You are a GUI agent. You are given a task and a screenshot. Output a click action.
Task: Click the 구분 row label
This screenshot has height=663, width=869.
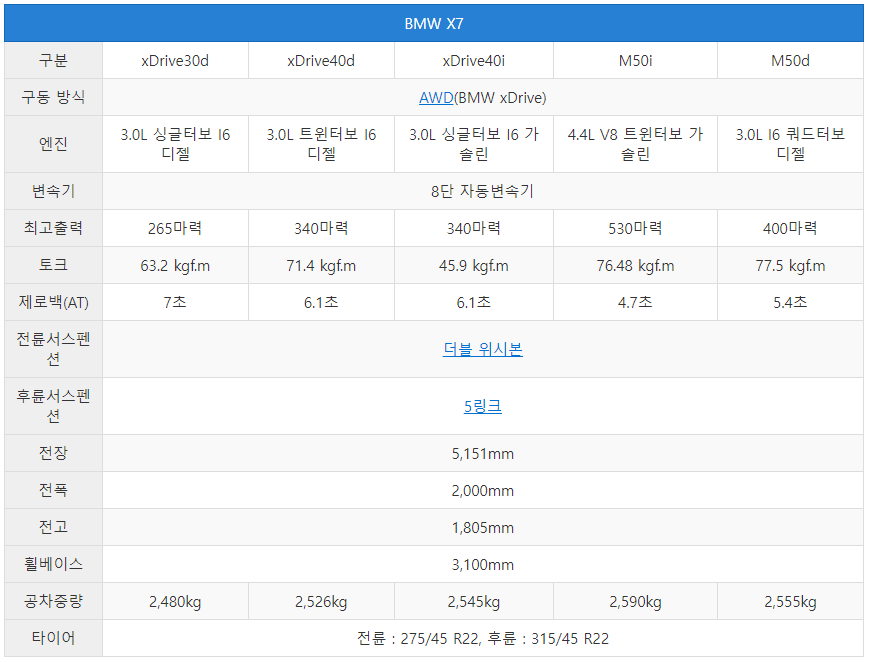[x=53, y=61]
